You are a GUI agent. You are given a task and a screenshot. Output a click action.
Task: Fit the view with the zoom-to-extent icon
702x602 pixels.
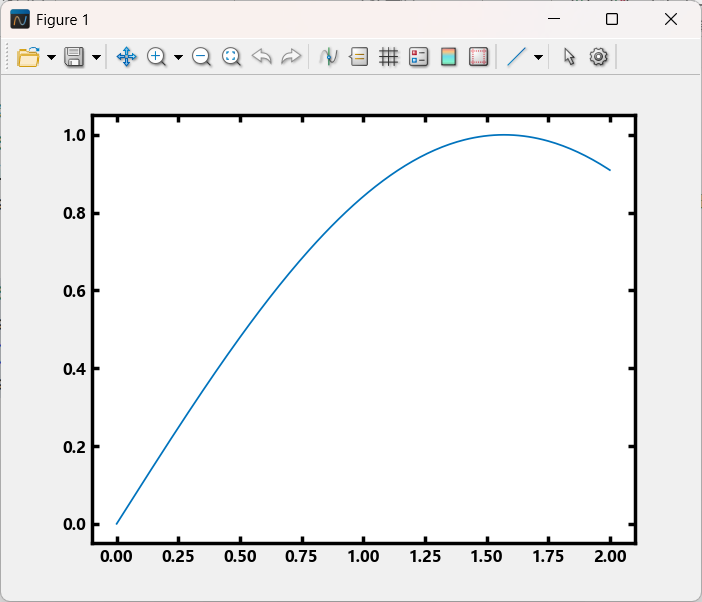click(x=231, y=57)
